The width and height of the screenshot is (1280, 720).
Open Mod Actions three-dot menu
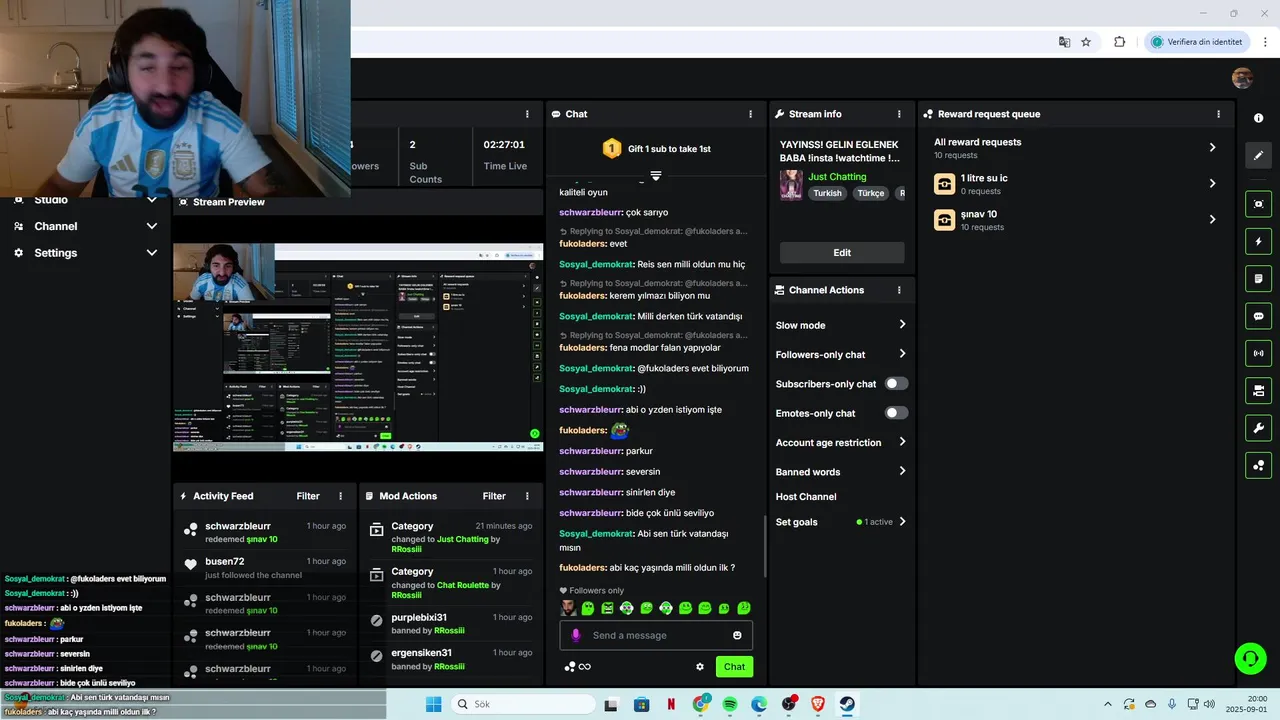tap(527, 496)
